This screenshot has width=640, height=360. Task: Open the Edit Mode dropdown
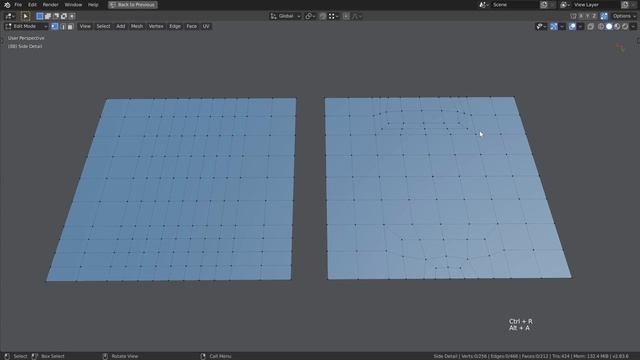[x=26, y=26]
